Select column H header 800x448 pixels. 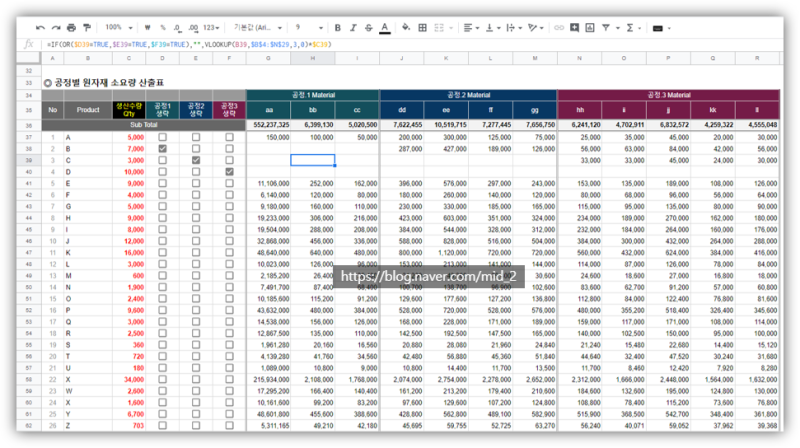[x=313, y=58]
